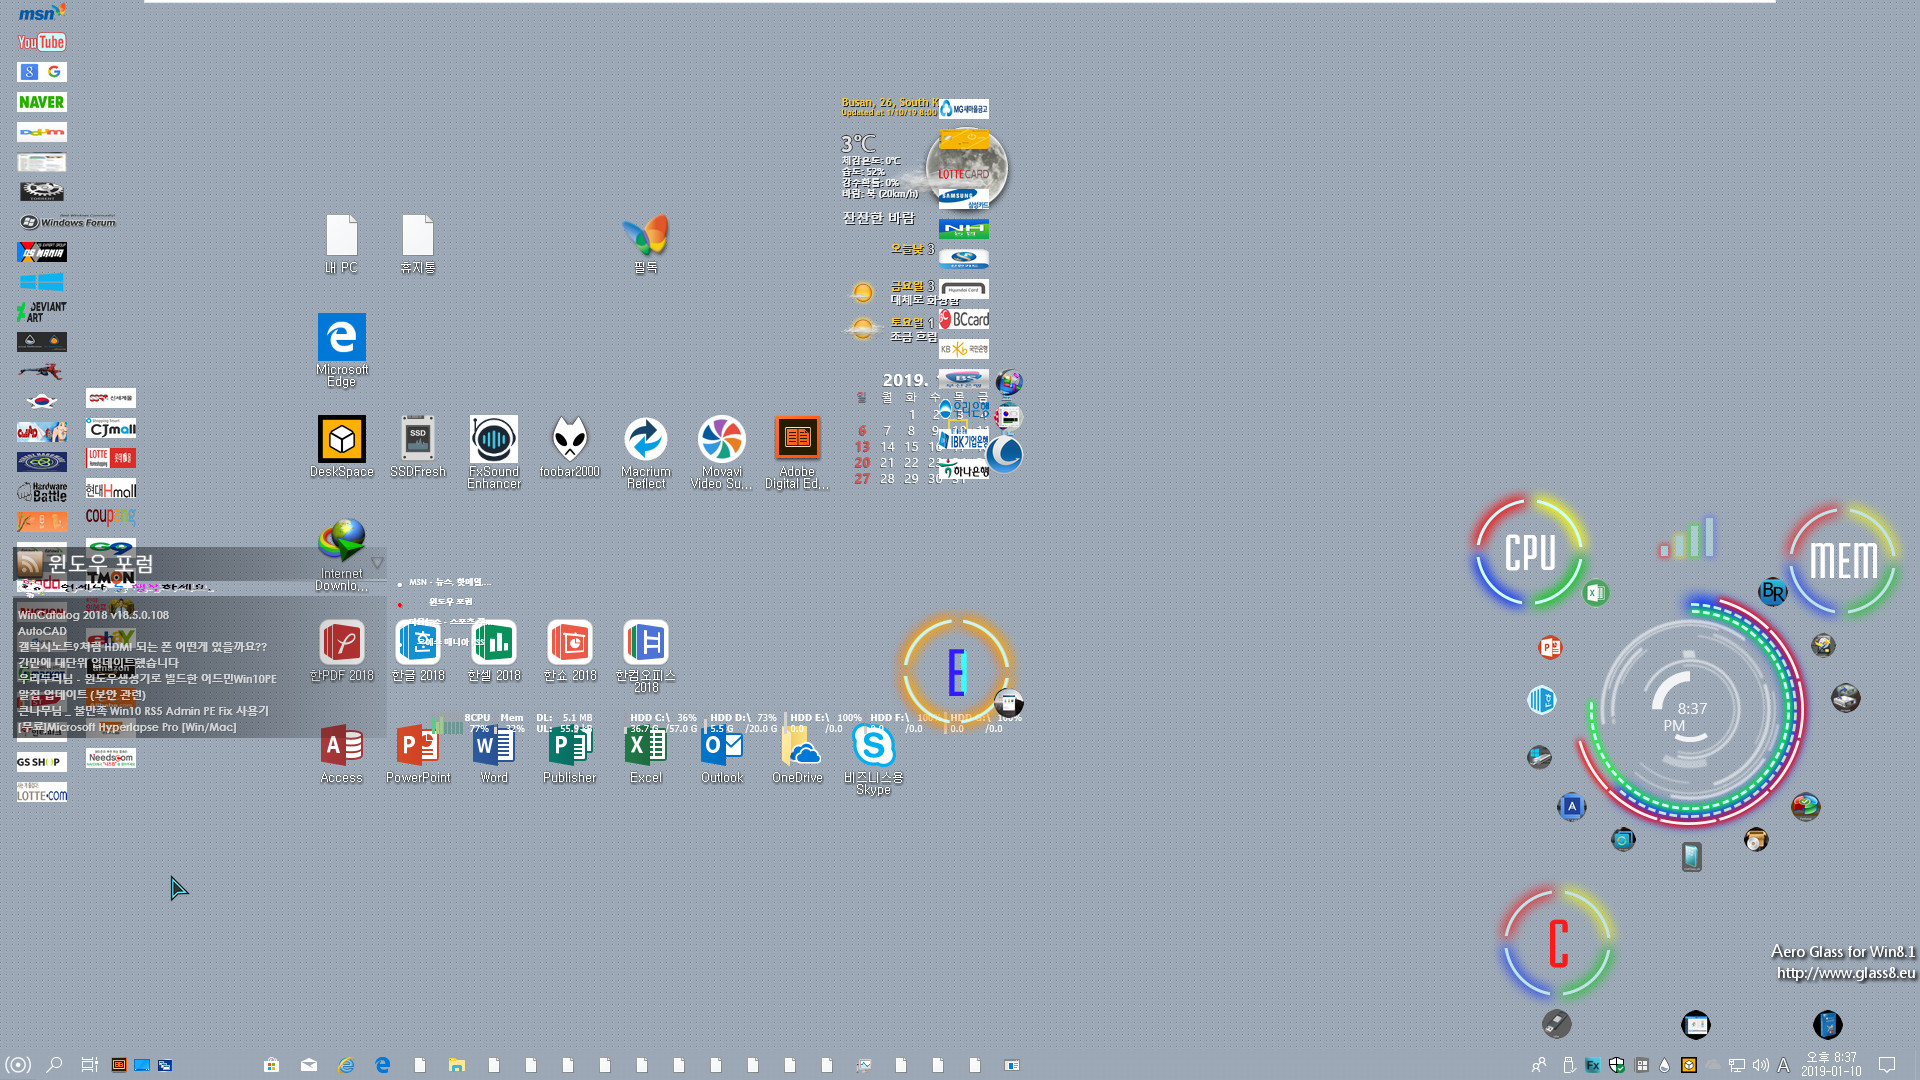Open the 필독 MSN butterfly icon

(646, 243)
